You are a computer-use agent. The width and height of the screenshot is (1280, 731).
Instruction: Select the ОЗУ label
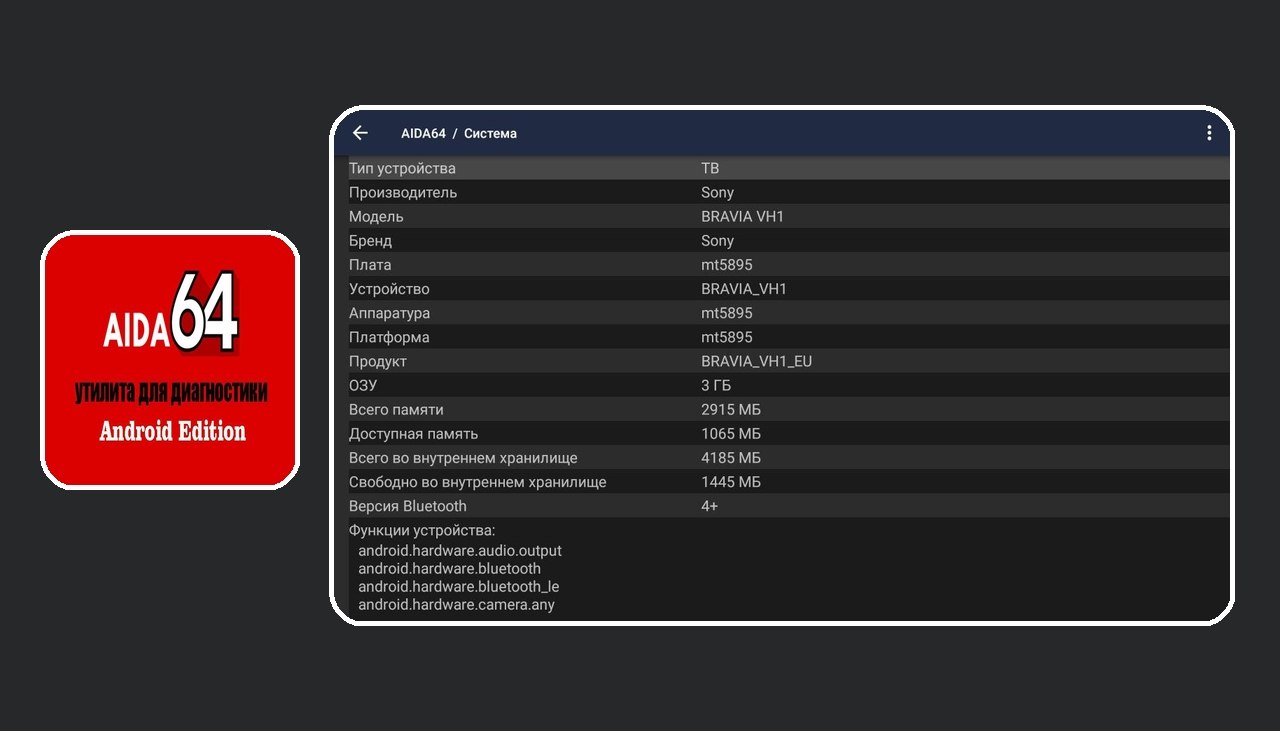point(363,385)
